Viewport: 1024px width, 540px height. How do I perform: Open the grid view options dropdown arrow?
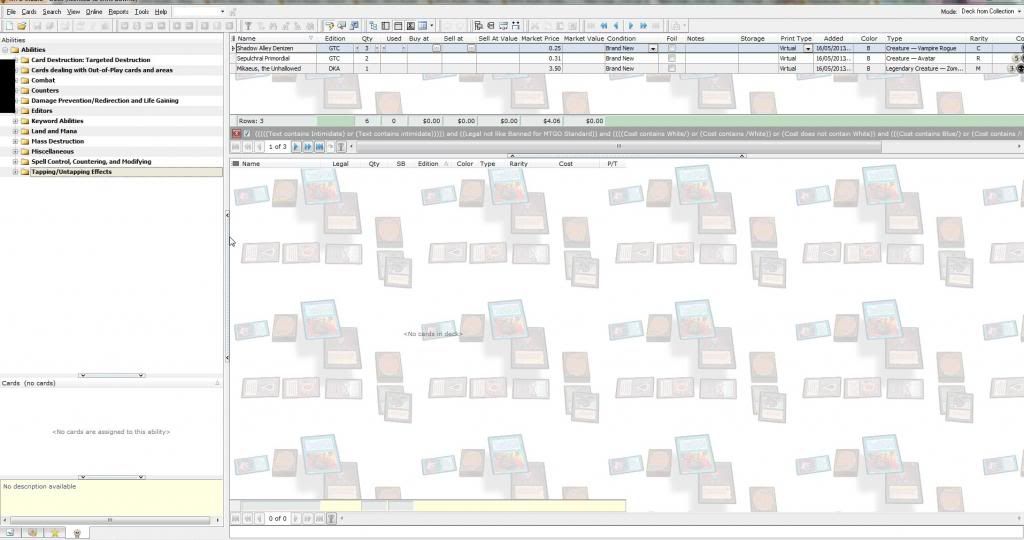pyautogui.click(x=432, y=26)
